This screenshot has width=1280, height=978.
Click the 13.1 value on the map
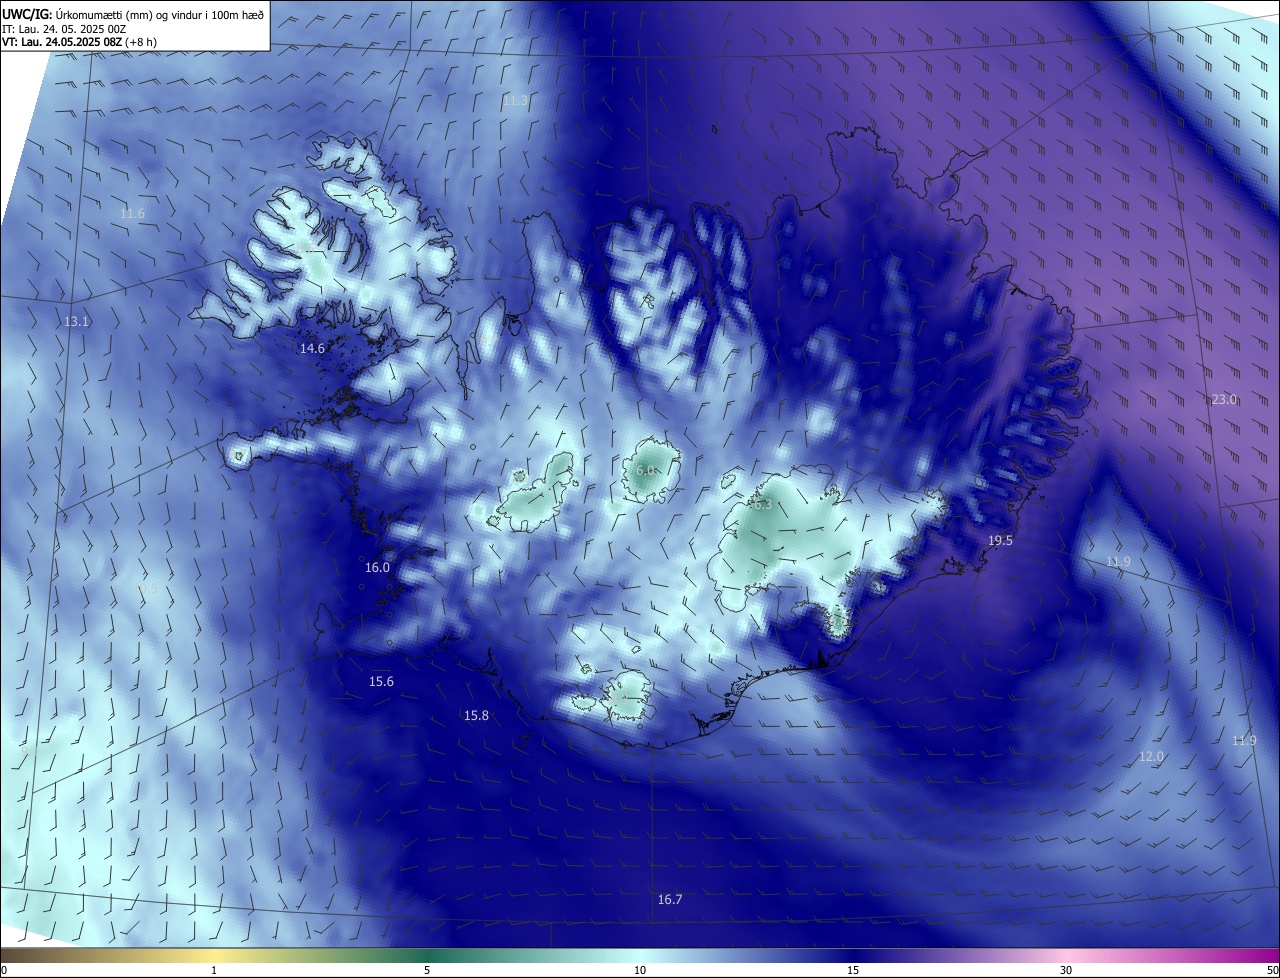point(76,322)
